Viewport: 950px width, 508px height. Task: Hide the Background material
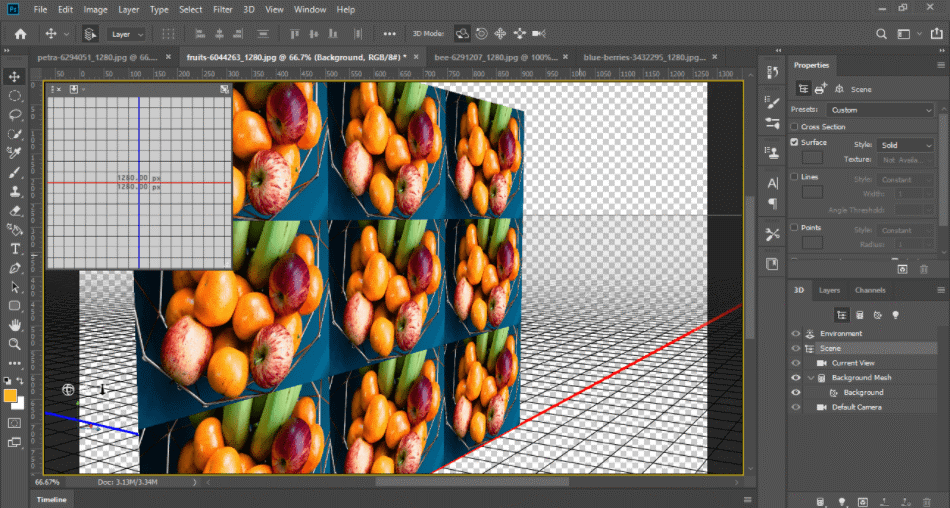click(x=796, y=392)
